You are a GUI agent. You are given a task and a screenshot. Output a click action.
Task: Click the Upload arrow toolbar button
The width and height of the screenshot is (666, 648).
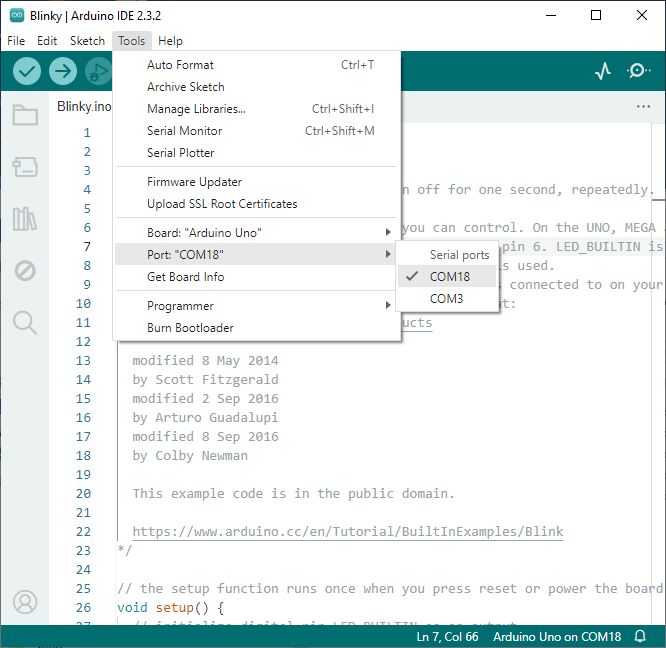(63, 71)
